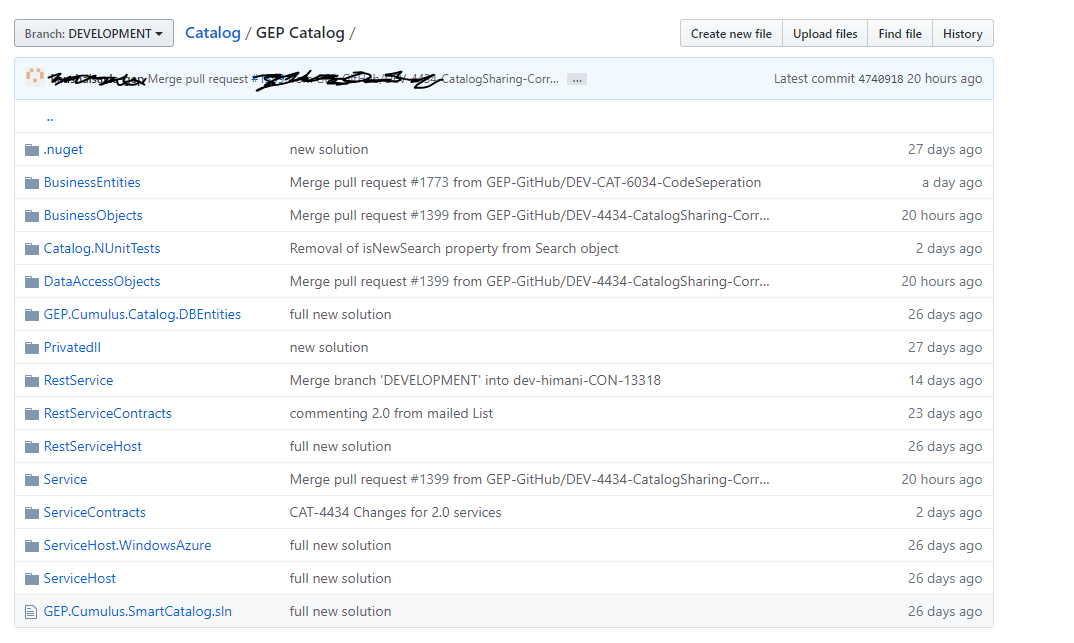1074x643 pixels.
Task: Click the folder icon beside RestServiceHost
Action: 32,447
